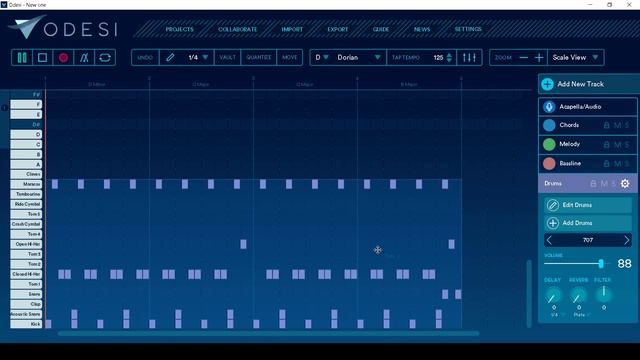Open the PROJECTS menu

coord(180,29)
